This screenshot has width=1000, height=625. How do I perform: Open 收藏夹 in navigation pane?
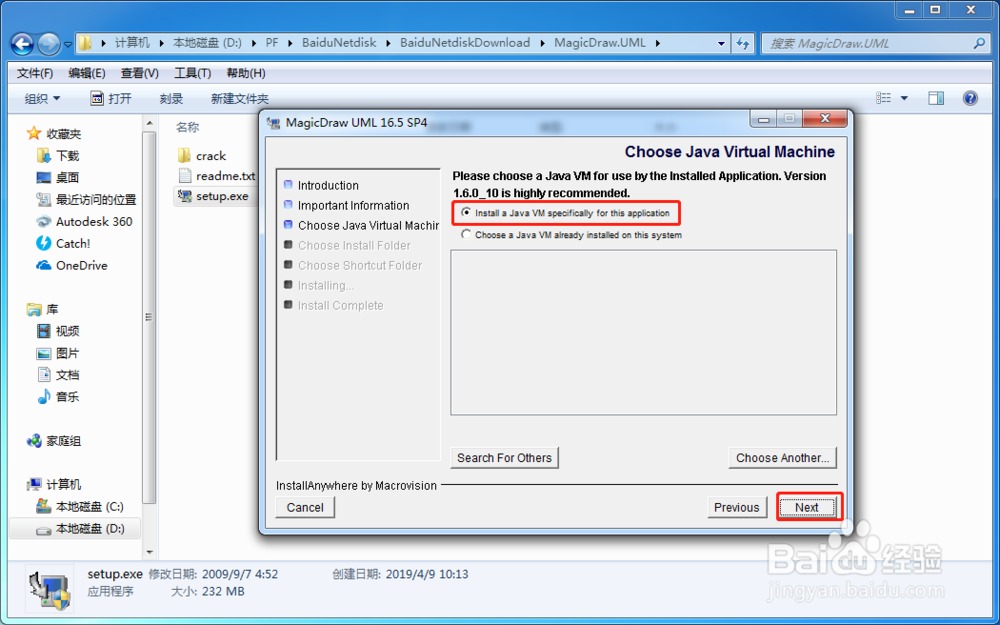pyautogui.click(x=54, y=134)
